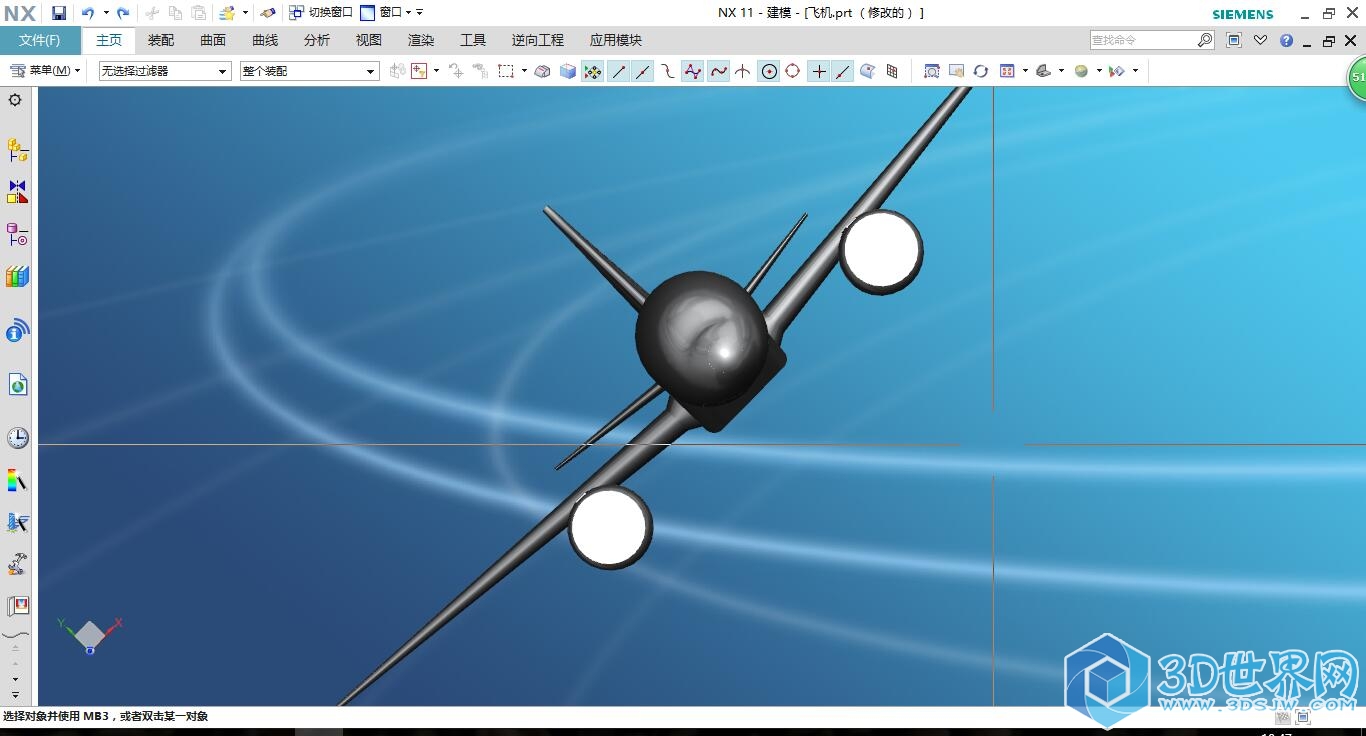This screenshot has height=736, width=1366.
Task: Click the sphere true shading ball icon
Action: (x=1081, y=71)
